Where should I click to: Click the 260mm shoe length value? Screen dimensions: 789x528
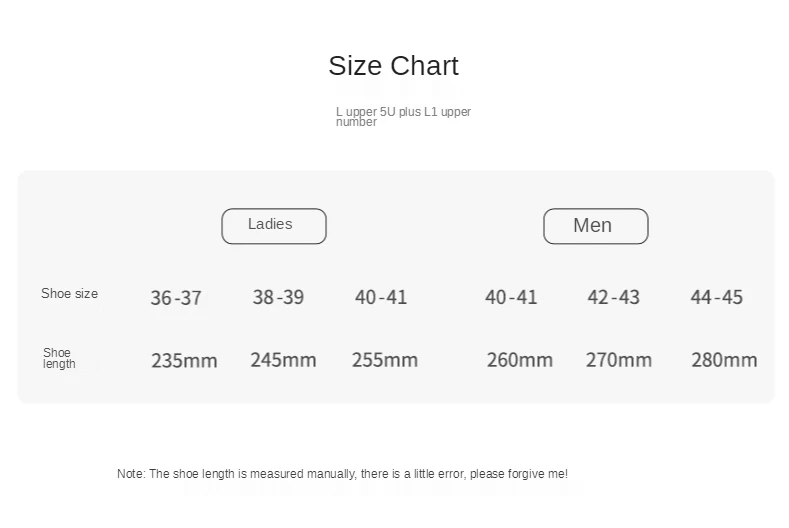520,360
